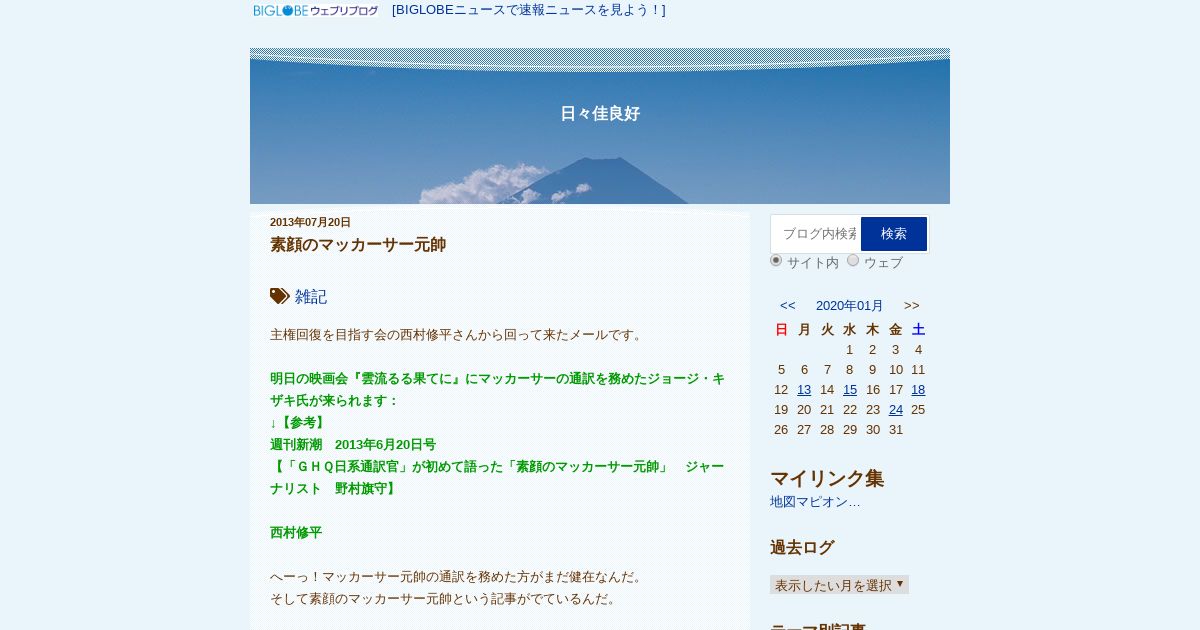Go to next month with >>
This screenshot has width=1200, height=630.
tap(912, 305)
